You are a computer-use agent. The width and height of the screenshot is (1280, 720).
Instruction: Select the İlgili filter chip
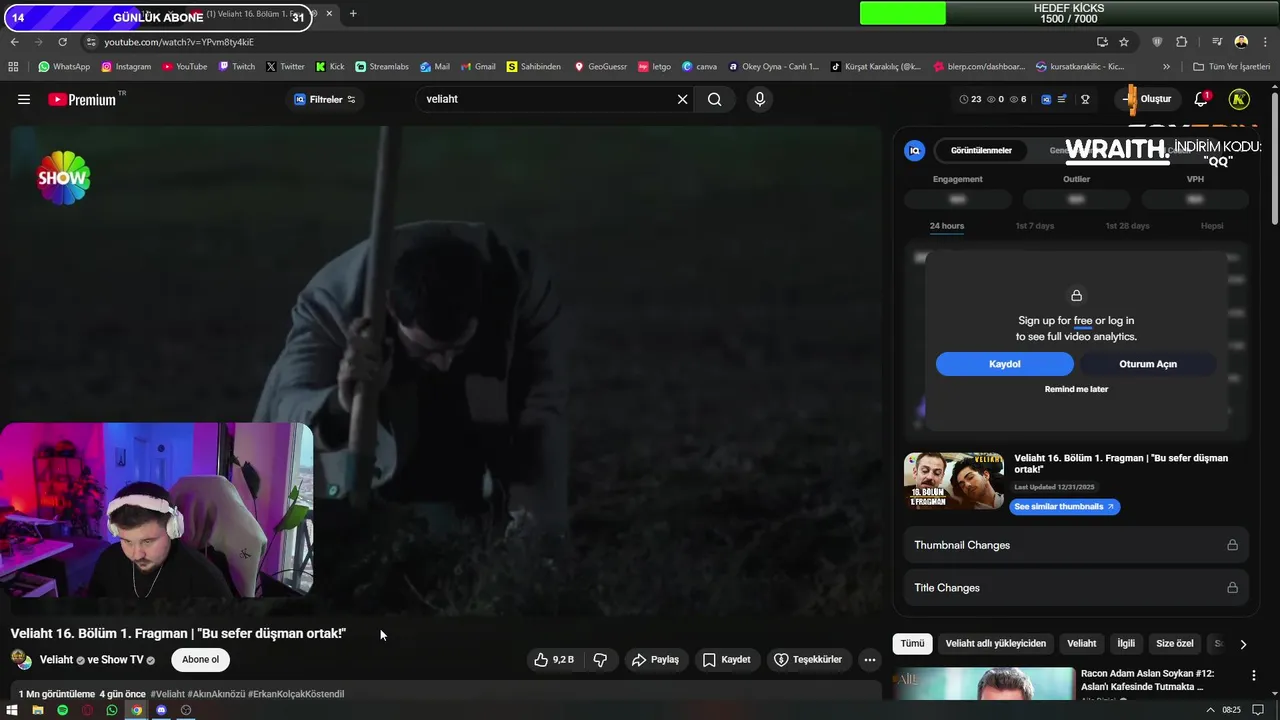[1126, 644]
